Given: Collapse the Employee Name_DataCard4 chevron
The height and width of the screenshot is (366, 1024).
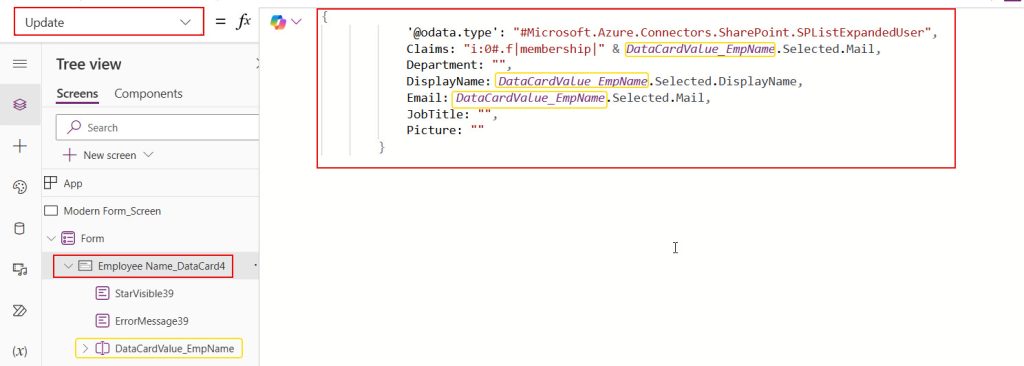Looking at the screenshot, I should tap(68, 266).
